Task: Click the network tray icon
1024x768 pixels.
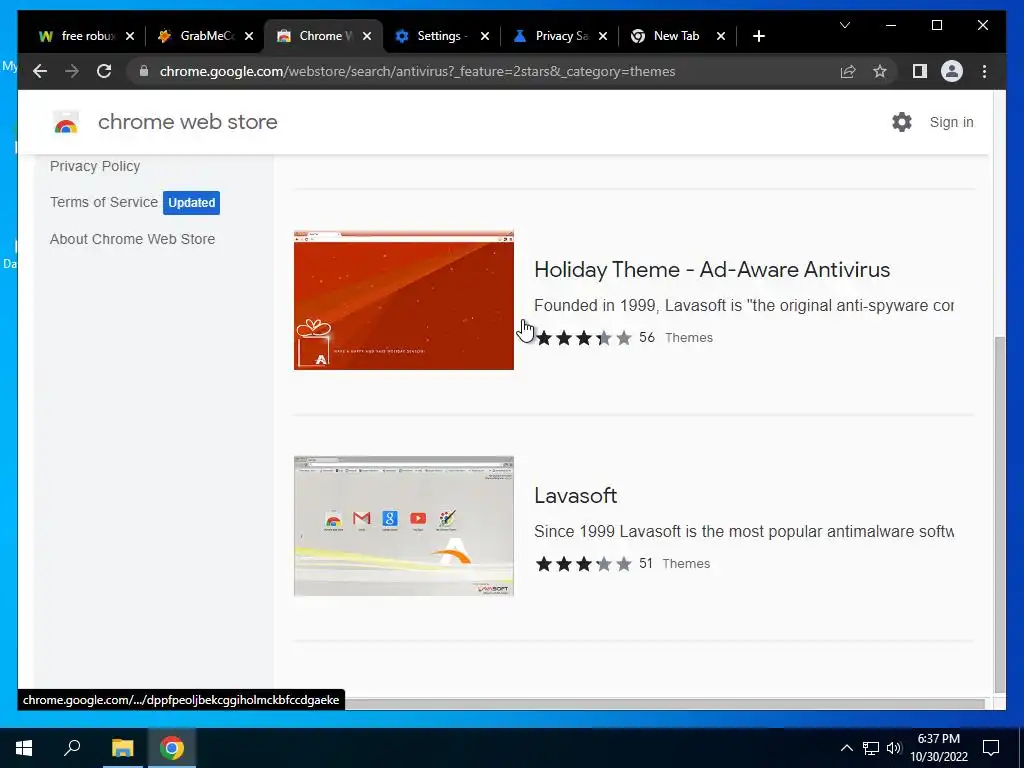Action: [871, 748]
